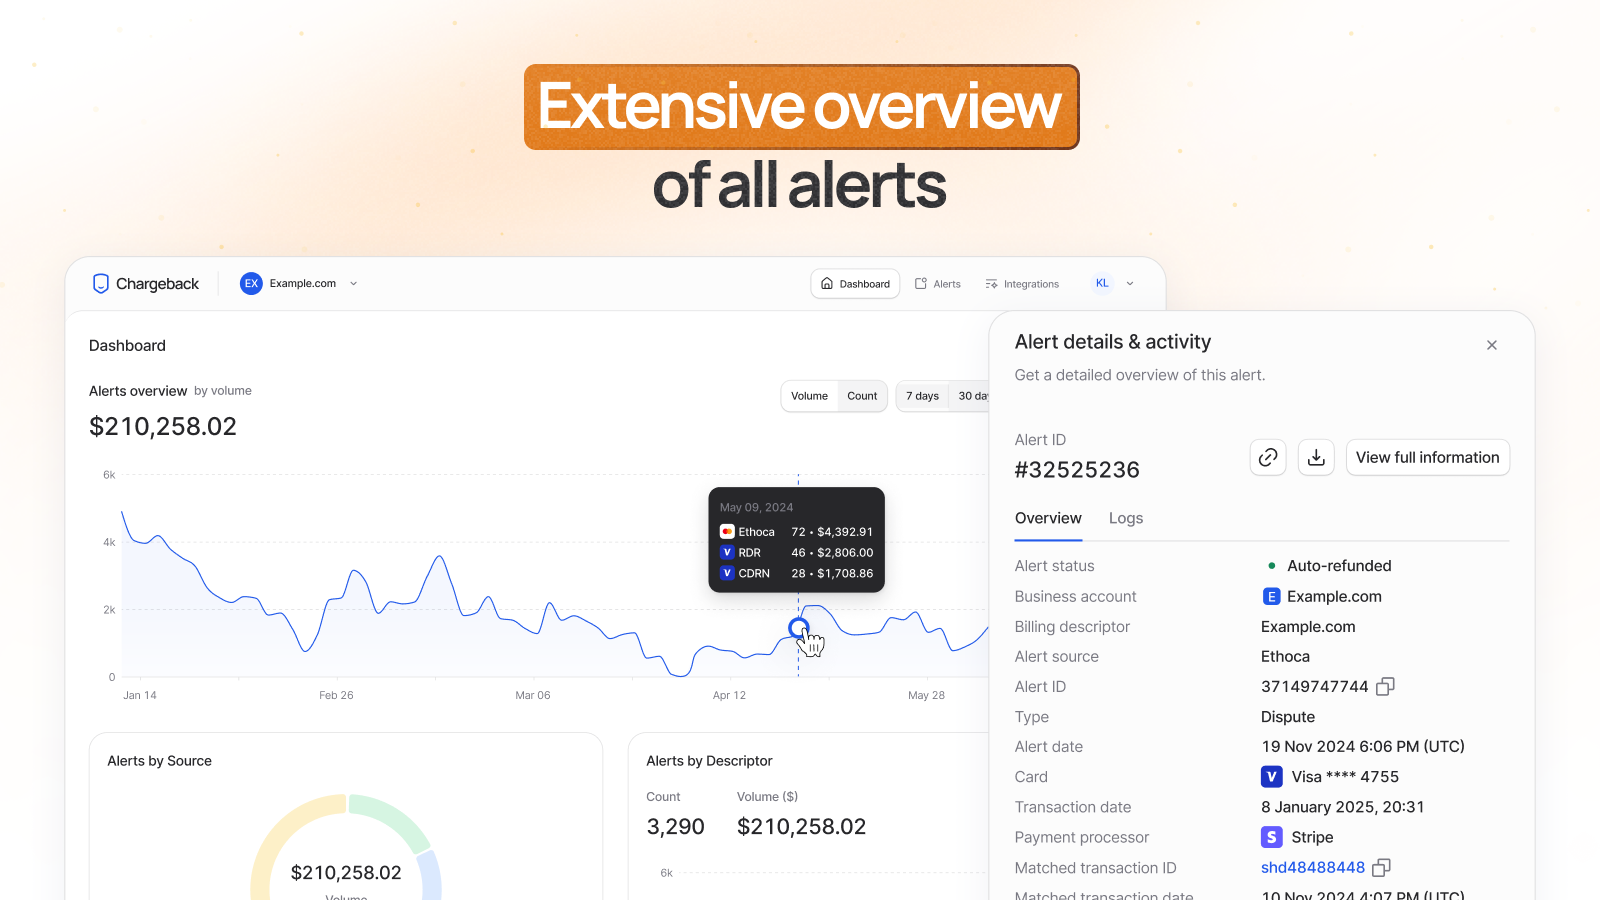Viewport: 1600px width, 900px height.
Task: Open the Integrations navigation tab
Action: pos(1022,284)
